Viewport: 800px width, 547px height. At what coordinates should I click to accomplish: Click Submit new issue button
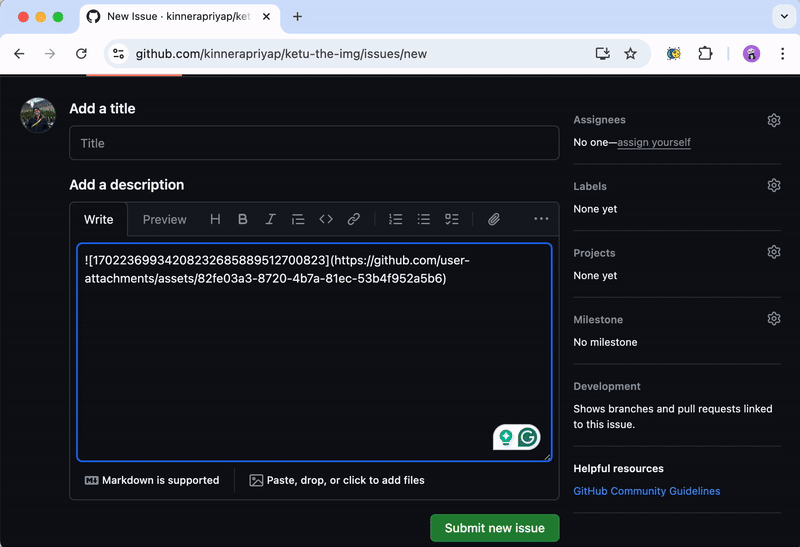[494, 528]
